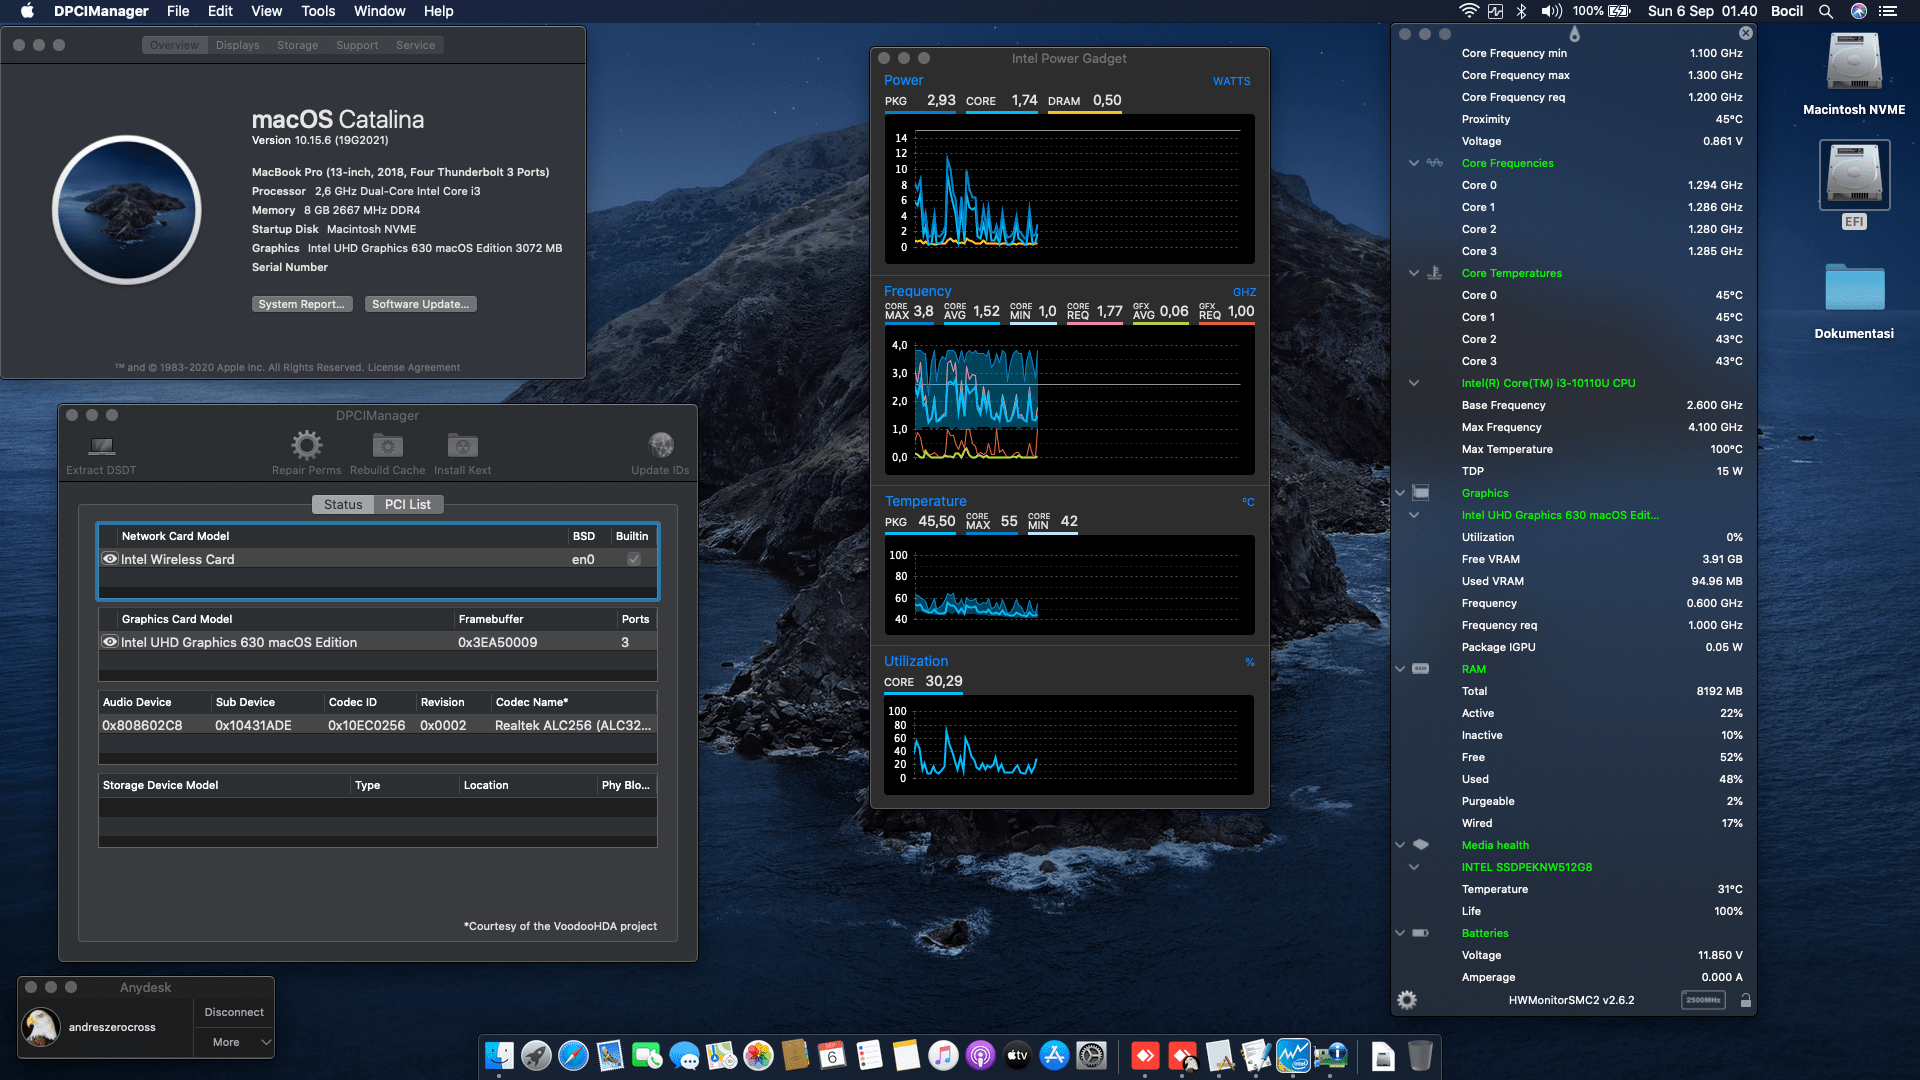The width and height of the screenshot is (1920, 1080).
Task: Open App Store from Dock
Action: (1054, 1055)
